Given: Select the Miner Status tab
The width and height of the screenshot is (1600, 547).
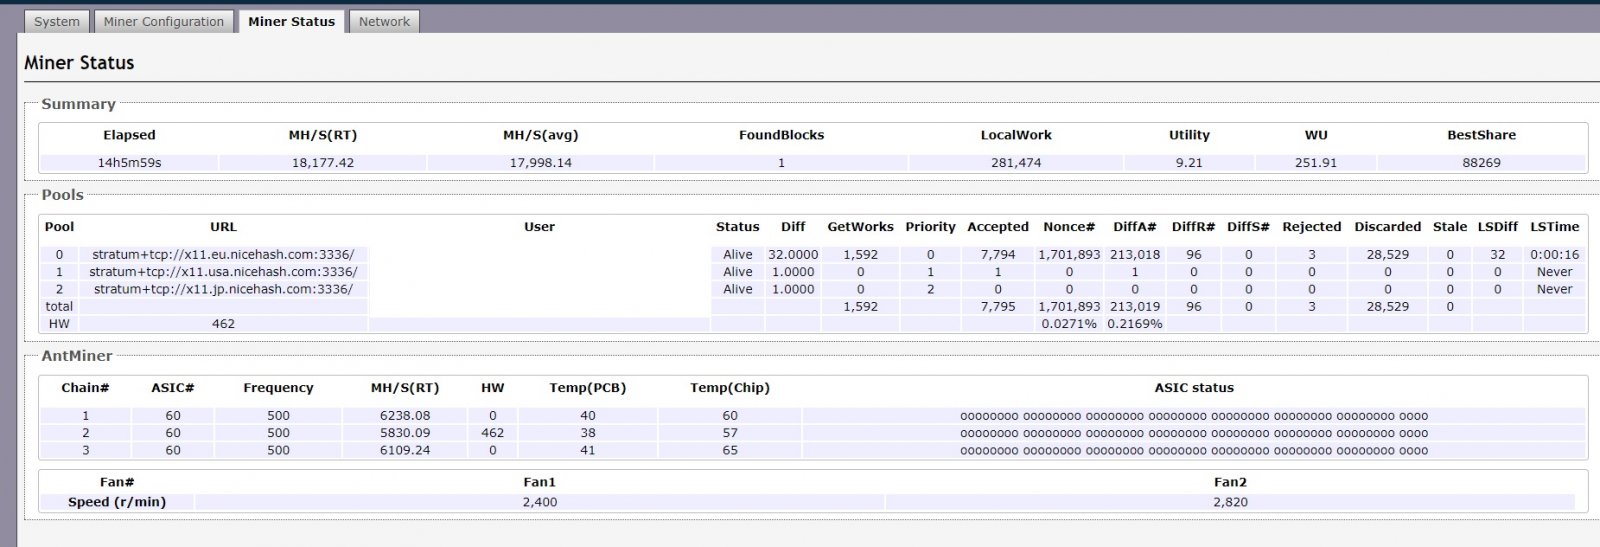Looking at the screenshot, I should 292,21.
